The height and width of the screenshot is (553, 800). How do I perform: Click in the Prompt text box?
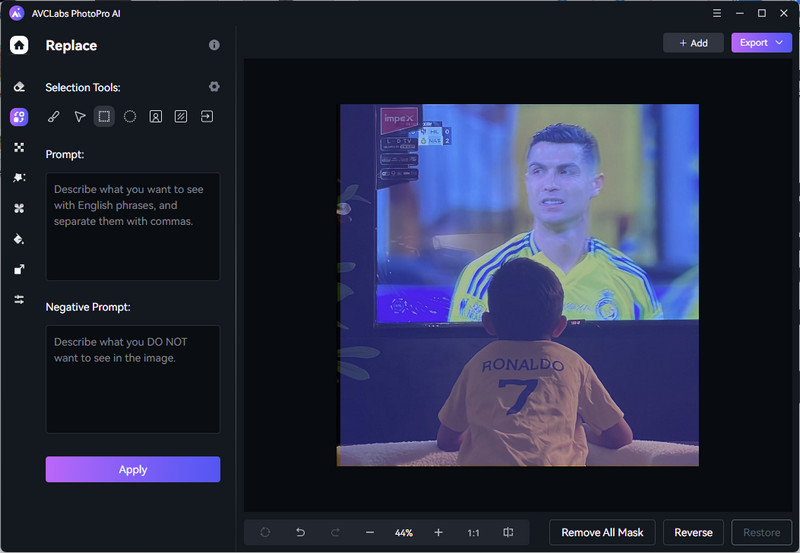click(x=133, y=227)
